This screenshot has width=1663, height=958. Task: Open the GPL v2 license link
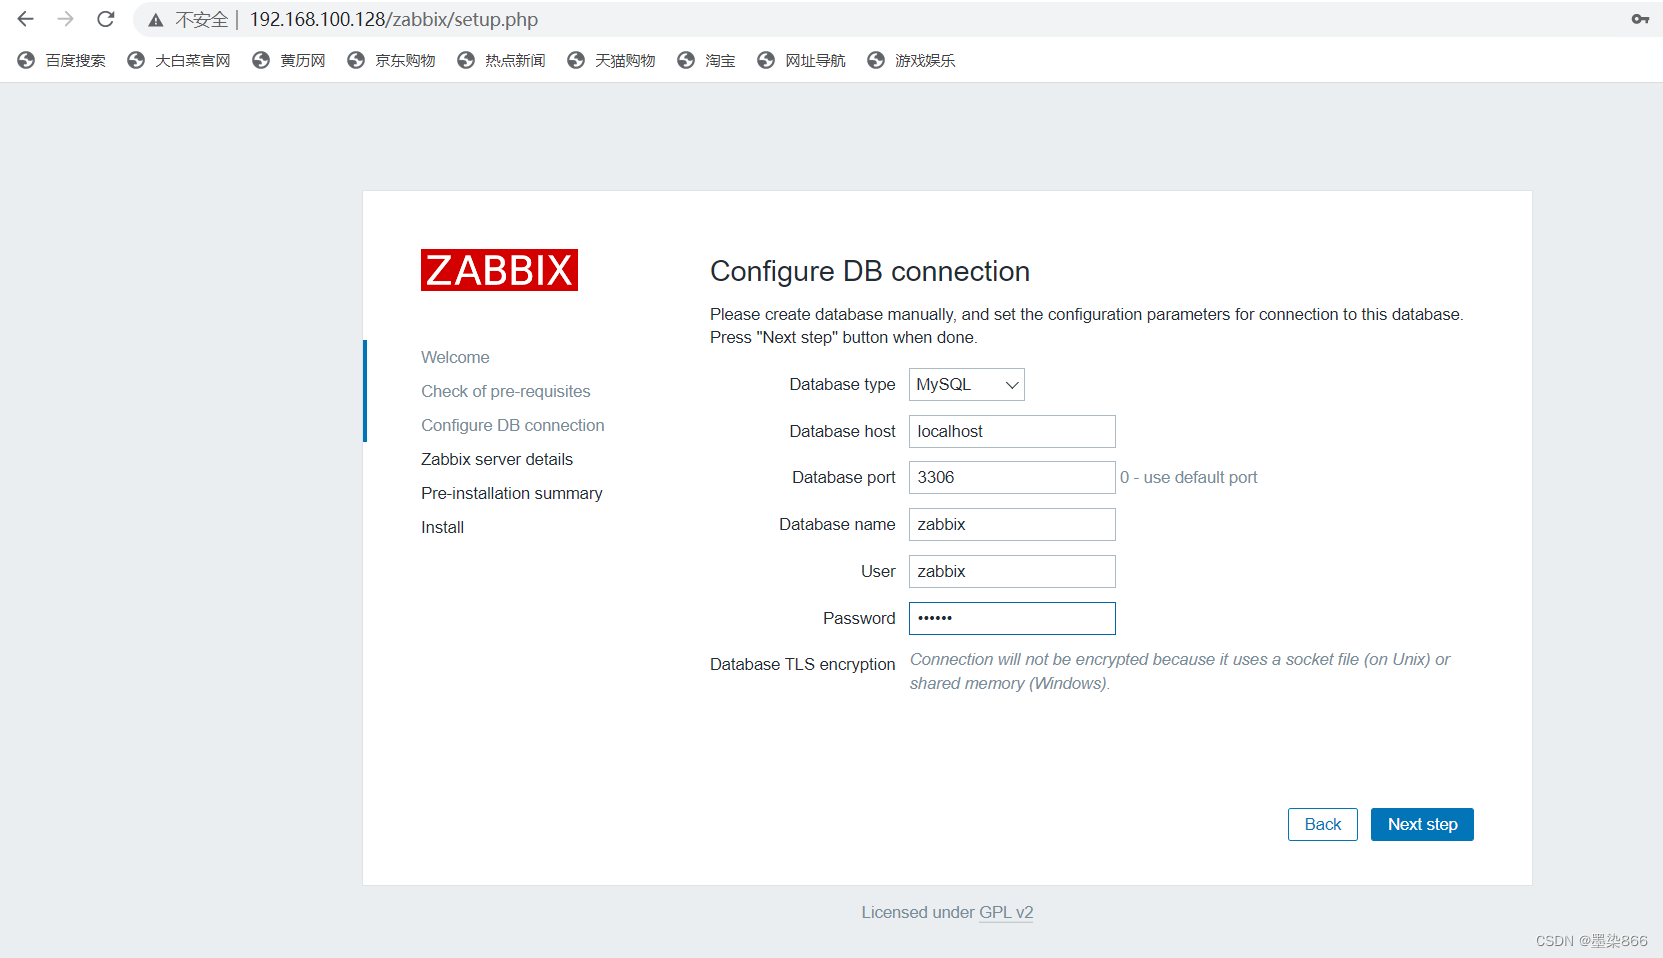click(x=1006, y=912)
